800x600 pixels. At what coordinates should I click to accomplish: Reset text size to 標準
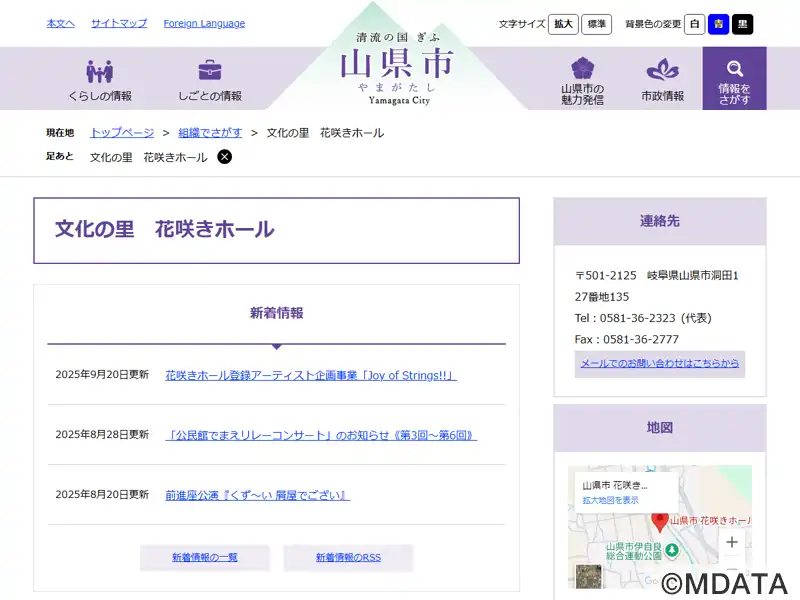pyautogui.click(x=596, y=24)
